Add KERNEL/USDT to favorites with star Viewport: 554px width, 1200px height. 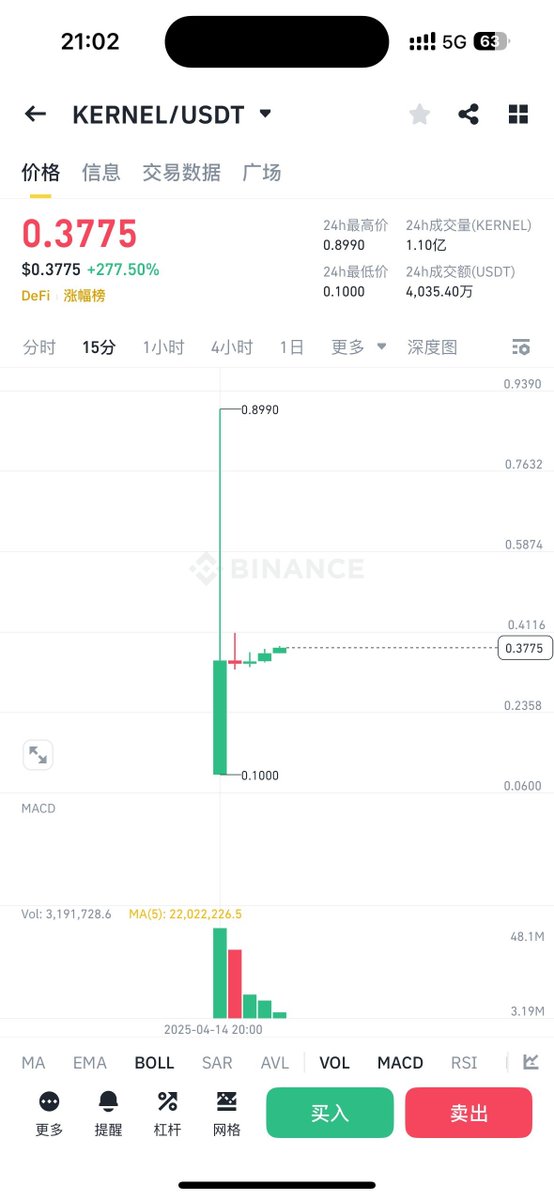(x=420, y=114)
